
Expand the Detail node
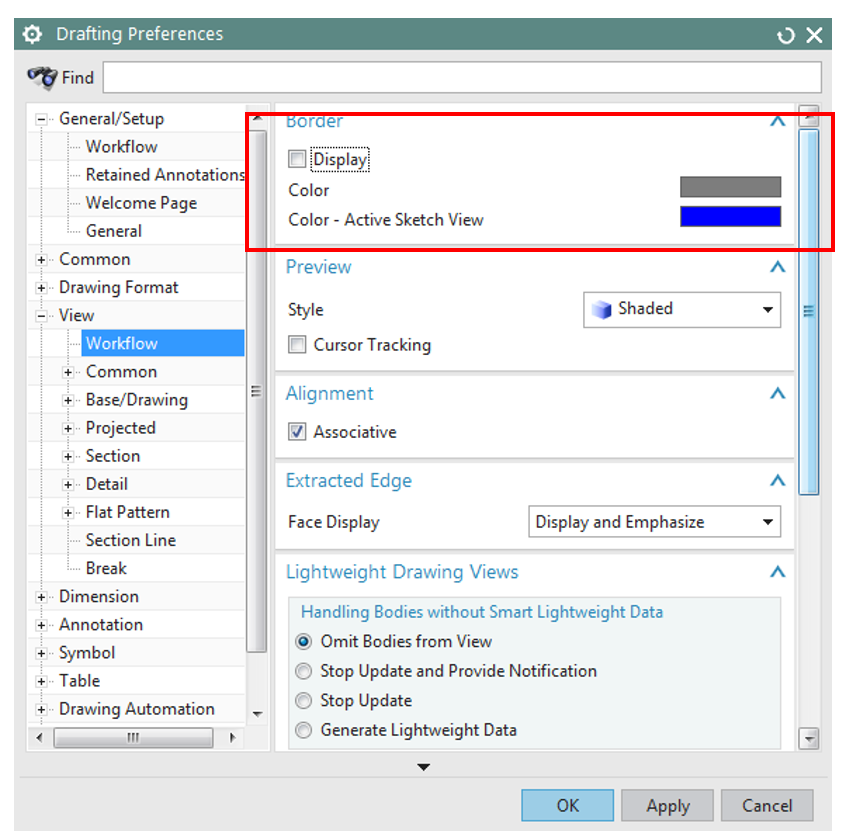coord(68,484)
